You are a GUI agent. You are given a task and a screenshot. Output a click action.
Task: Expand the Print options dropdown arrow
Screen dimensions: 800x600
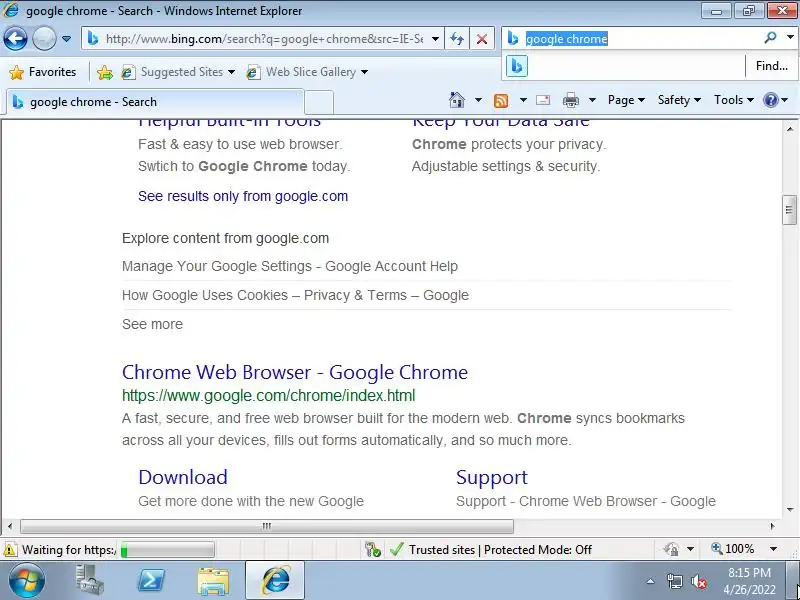coord(592,100)
